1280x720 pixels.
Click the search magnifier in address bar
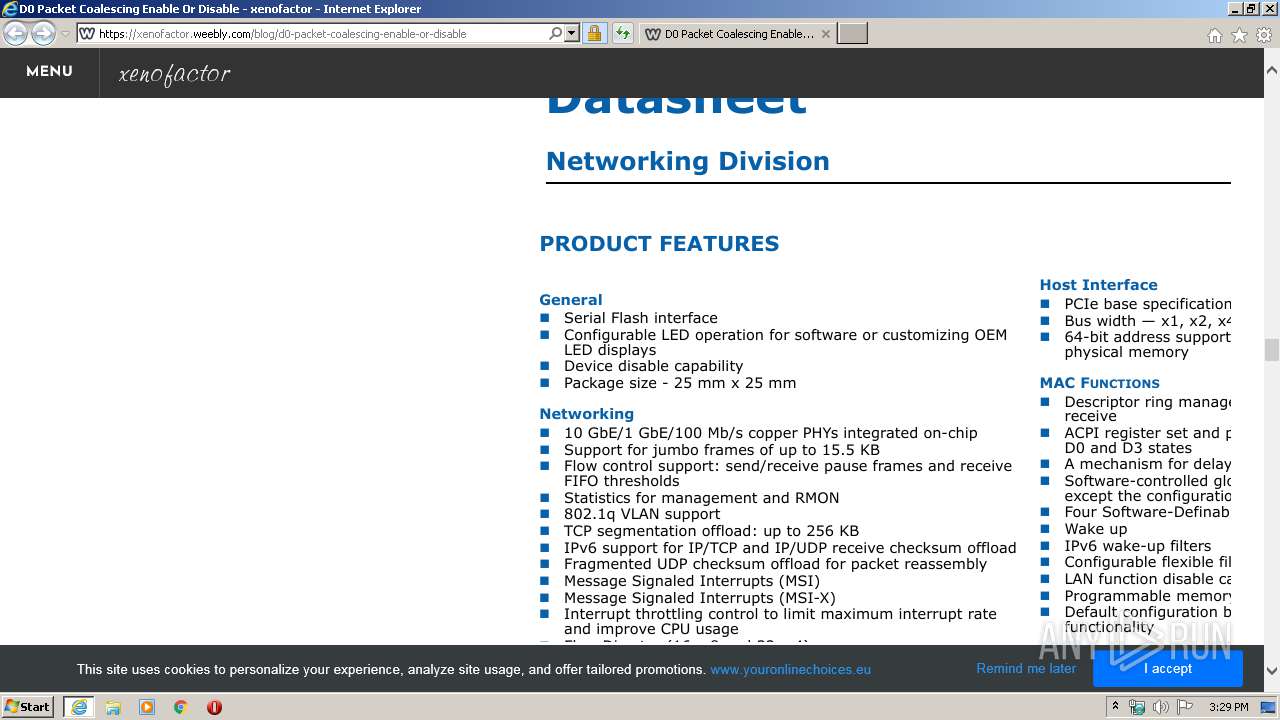[x=556, y=33]
